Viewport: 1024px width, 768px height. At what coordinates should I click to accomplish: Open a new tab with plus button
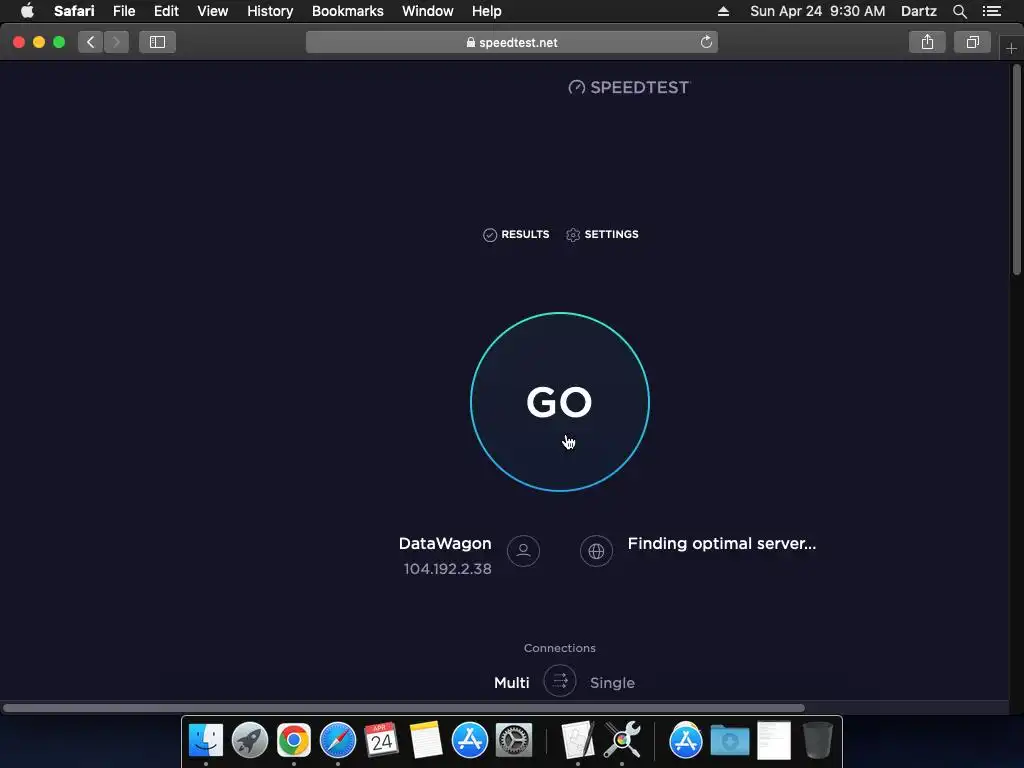(1011, 48)
